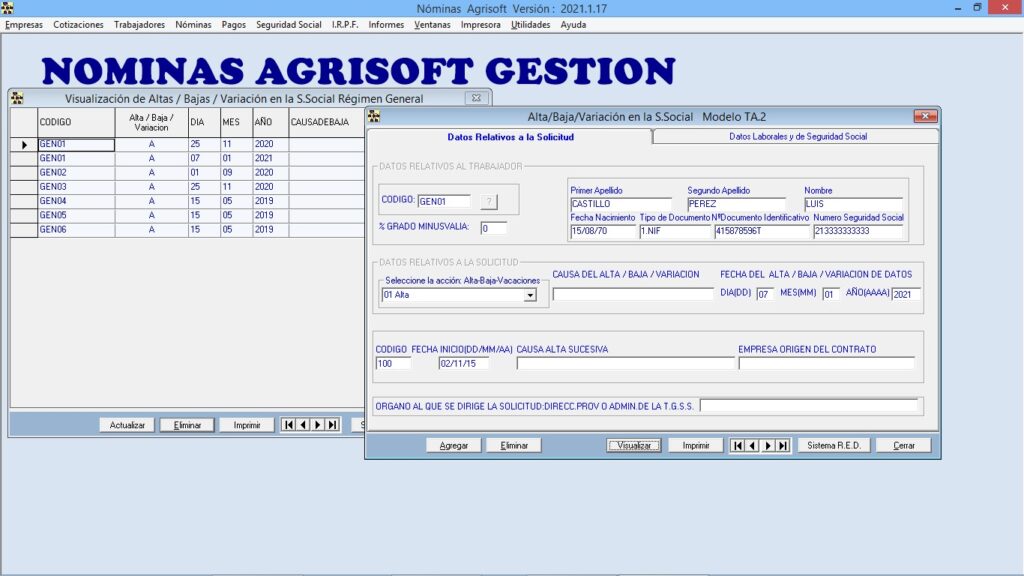The height and width of the screenshot is (576, 1024).
Task: Switch to Datos Laborales y de Seguridad Social tab
Action: click(797, 136)
